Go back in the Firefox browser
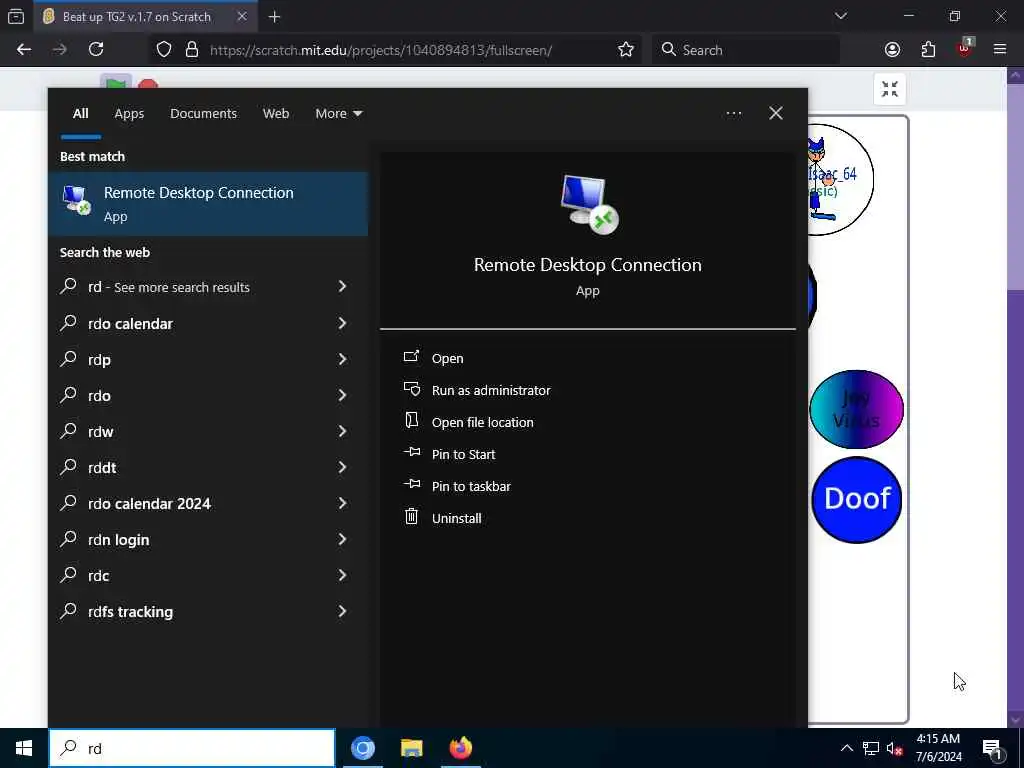Screen dimensions: 1024x768 pyautogui.click(x=24, y=50)
